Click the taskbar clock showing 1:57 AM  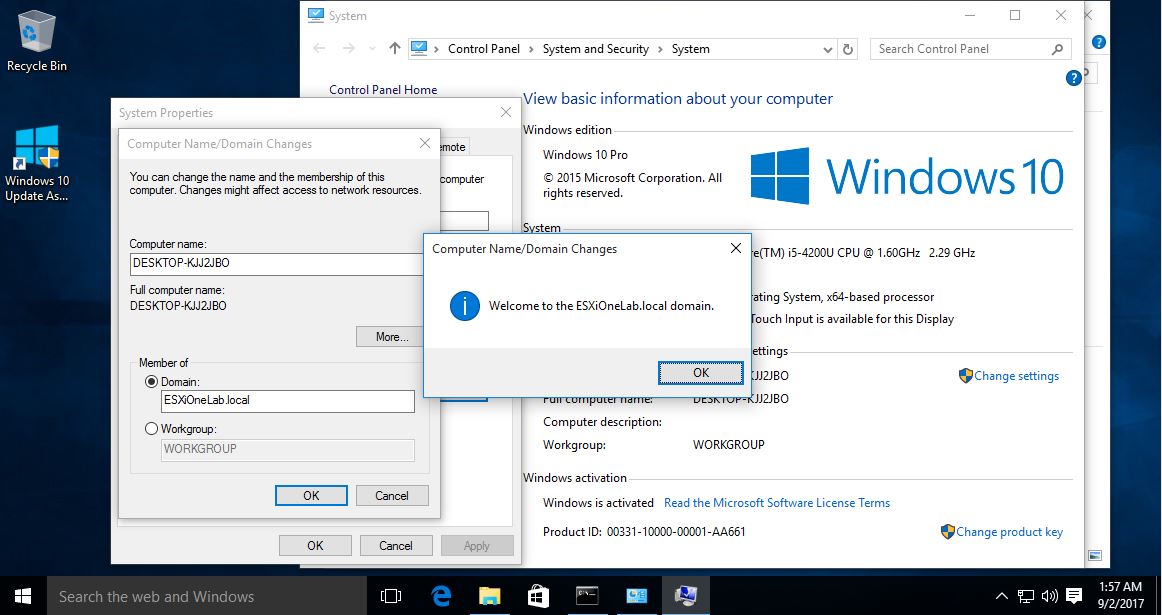coord(1120,596)
